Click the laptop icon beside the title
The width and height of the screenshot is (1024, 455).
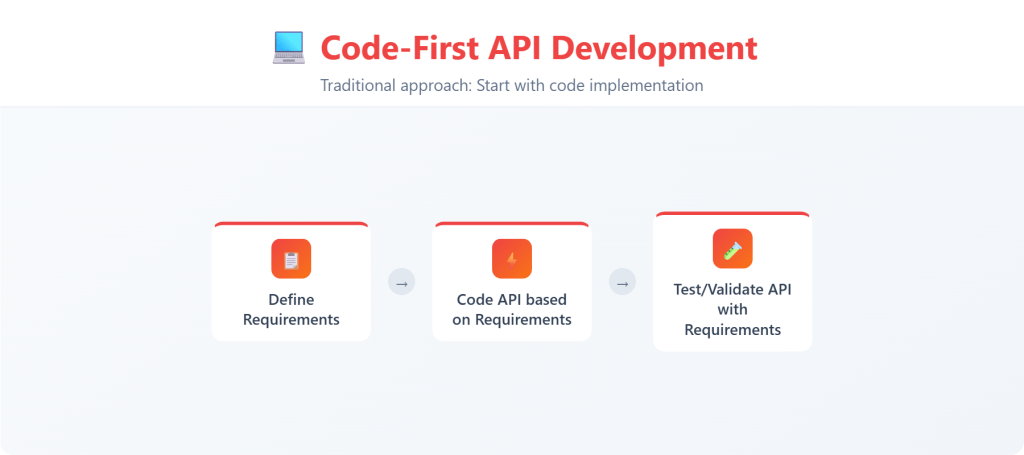288,48
